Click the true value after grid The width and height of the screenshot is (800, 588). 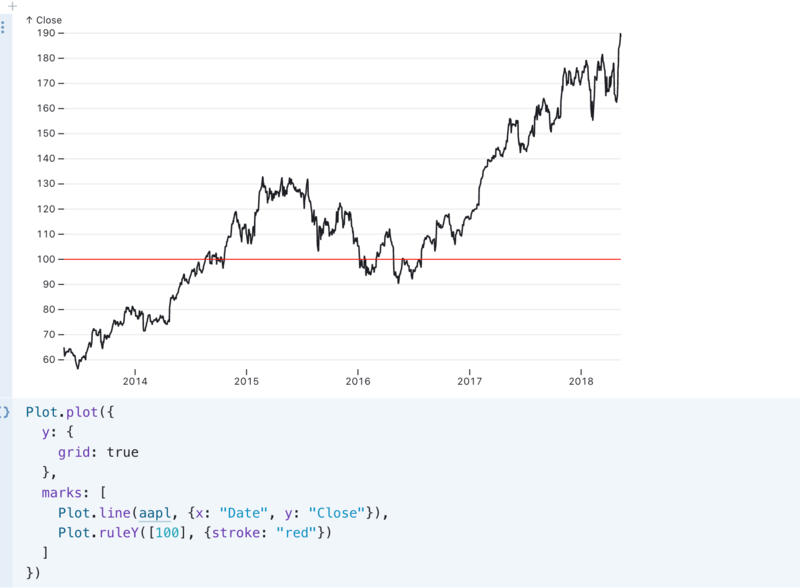[122, 452]
